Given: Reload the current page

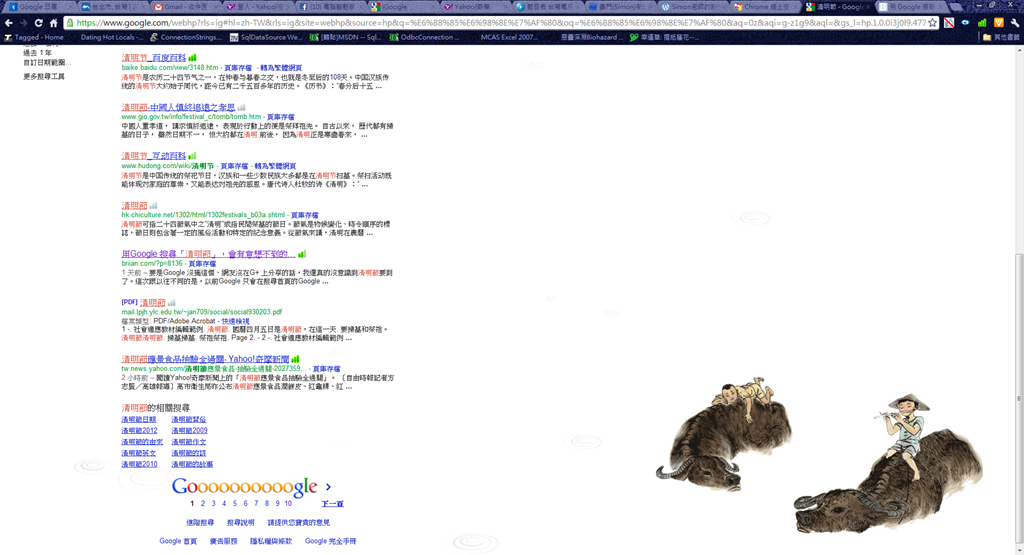Looking at the screenshot, I should 39,23.
